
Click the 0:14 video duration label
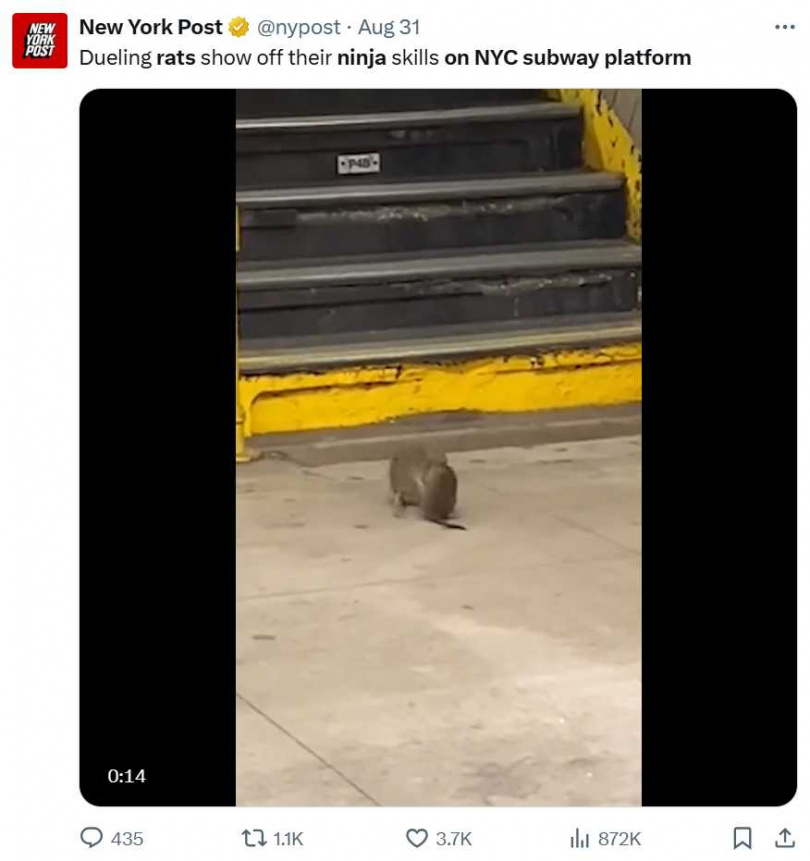(x=127, y=775)
